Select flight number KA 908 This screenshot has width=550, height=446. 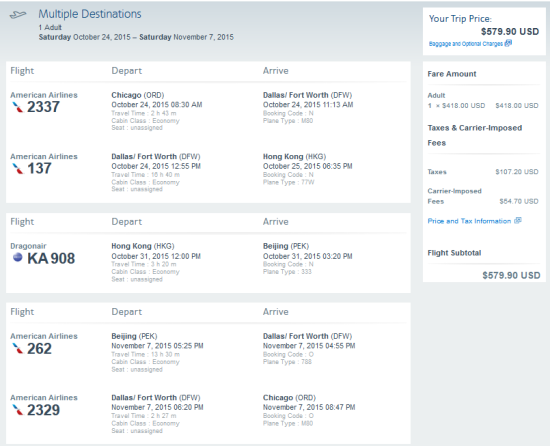coord(51,258)
